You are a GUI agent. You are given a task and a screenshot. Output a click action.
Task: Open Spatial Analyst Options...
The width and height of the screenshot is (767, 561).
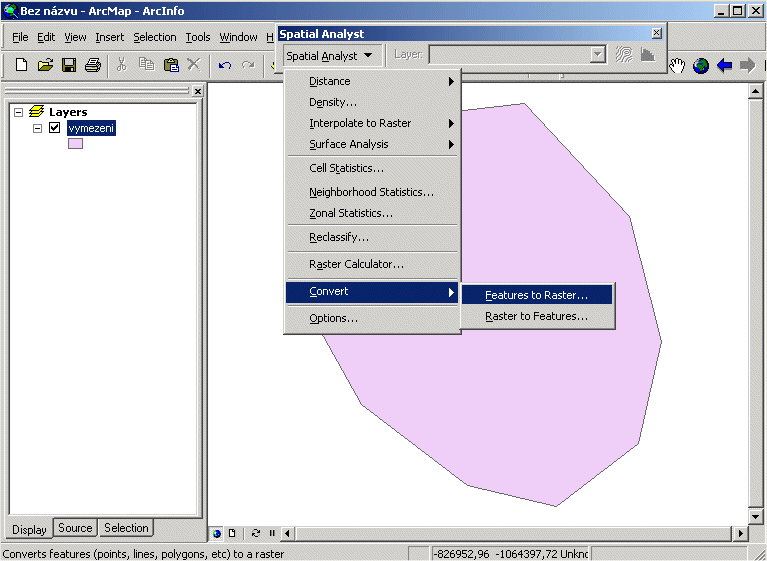(372, 318)
